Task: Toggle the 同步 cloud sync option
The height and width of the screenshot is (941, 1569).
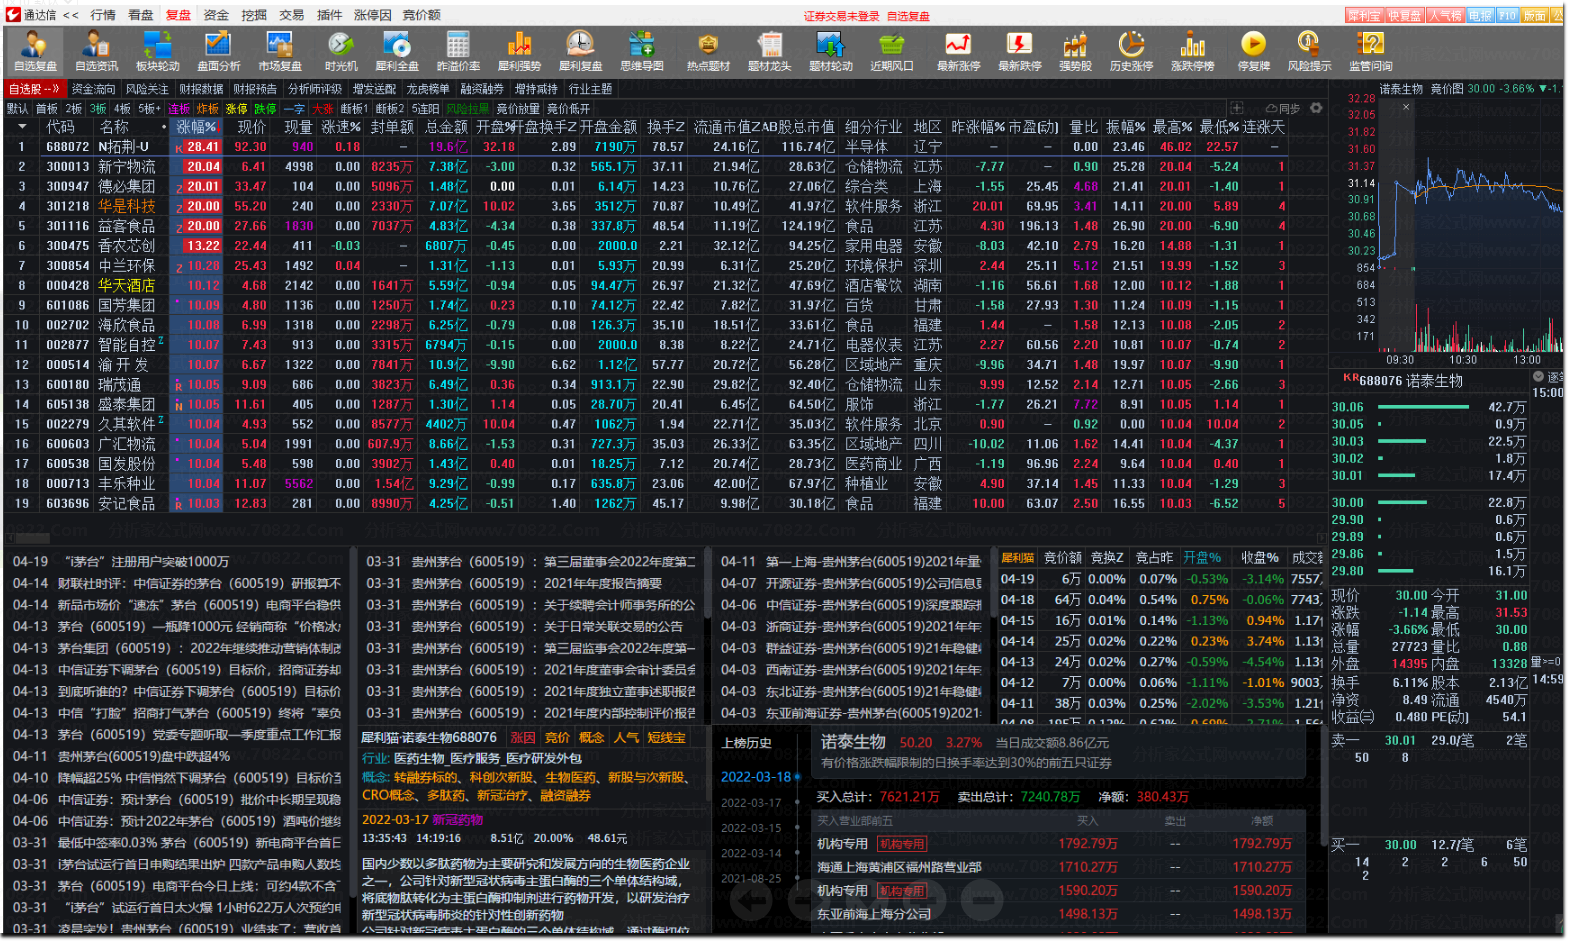Action: tap(1283, 108)
